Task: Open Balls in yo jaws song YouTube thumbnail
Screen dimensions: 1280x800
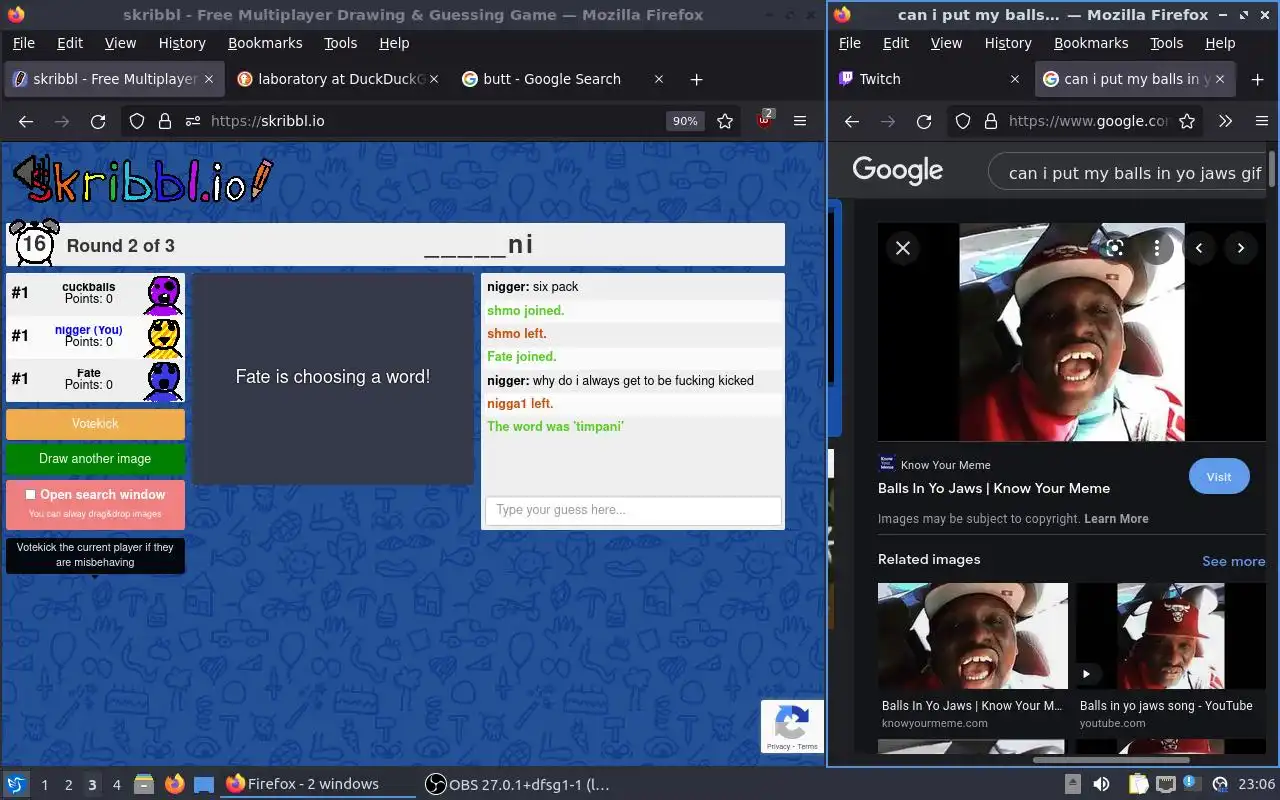Action: click(1170, 636)
